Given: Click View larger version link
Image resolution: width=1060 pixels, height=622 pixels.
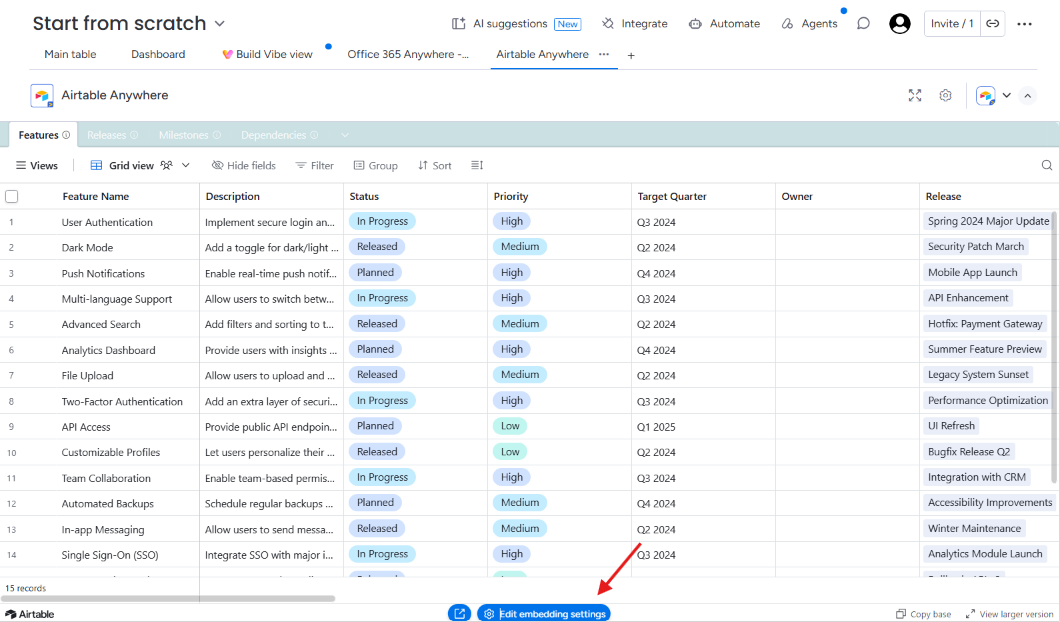Looking at the screenshot, I should pos(1009,614).
